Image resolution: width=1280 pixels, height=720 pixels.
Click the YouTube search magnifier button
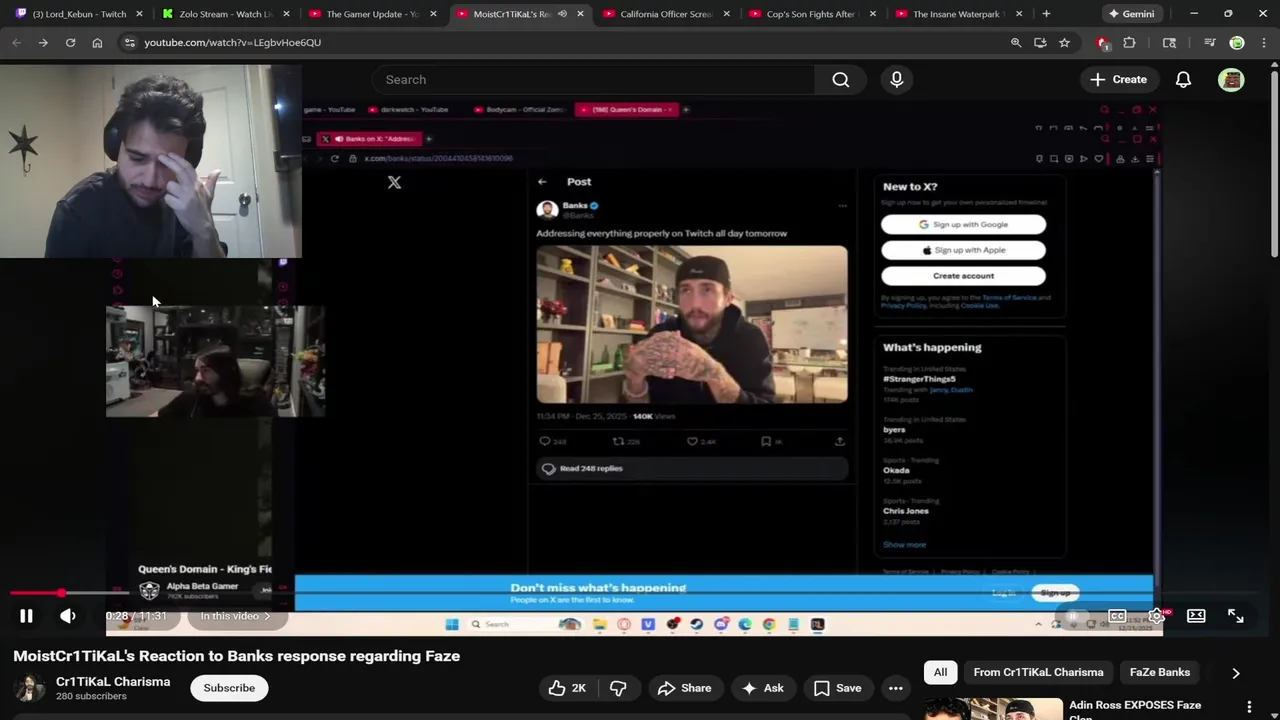tap(841, 80)
